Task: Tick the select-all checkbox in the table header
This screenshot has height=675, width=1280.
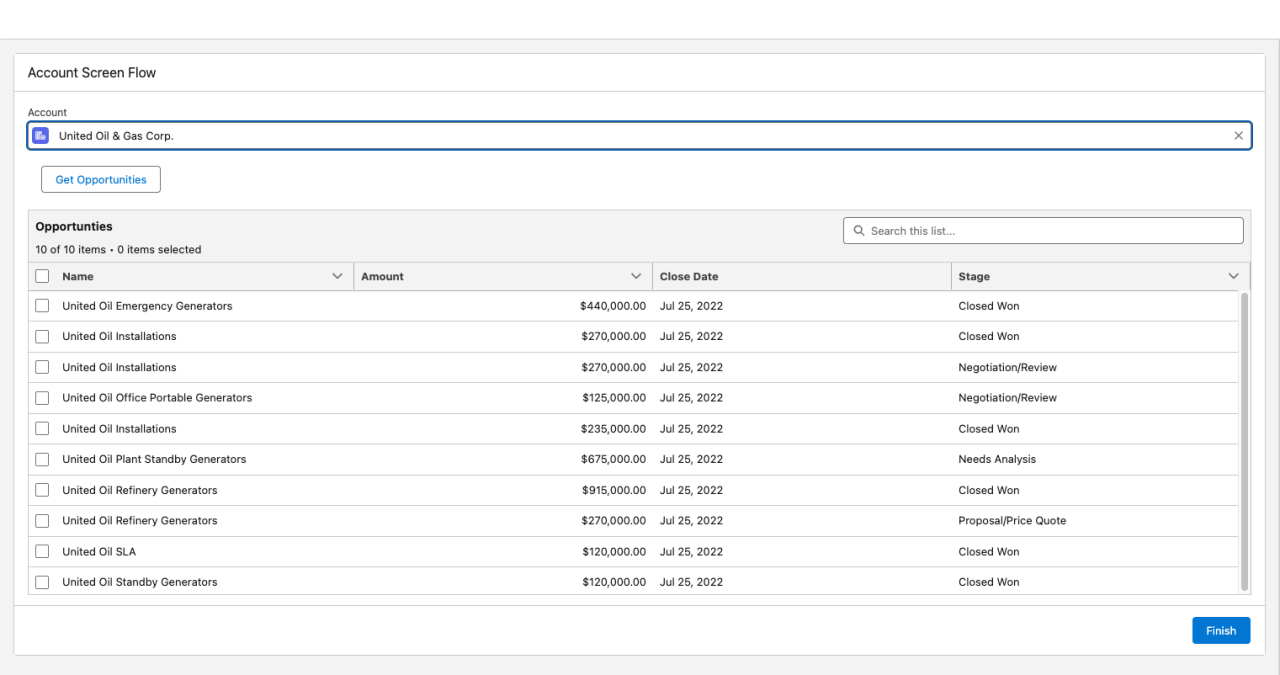Action: pyautogui.click(x=42, y=276)
